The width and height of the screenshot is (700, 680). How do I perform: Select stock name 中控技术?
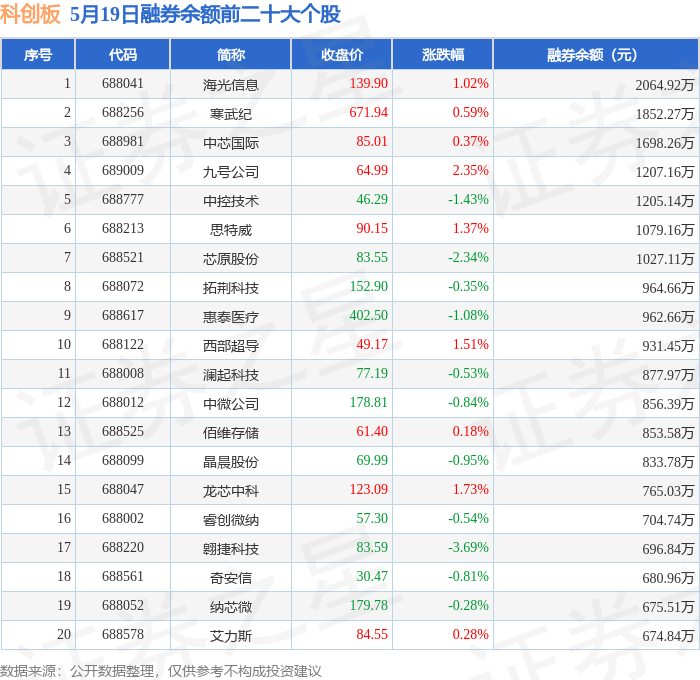231,200
